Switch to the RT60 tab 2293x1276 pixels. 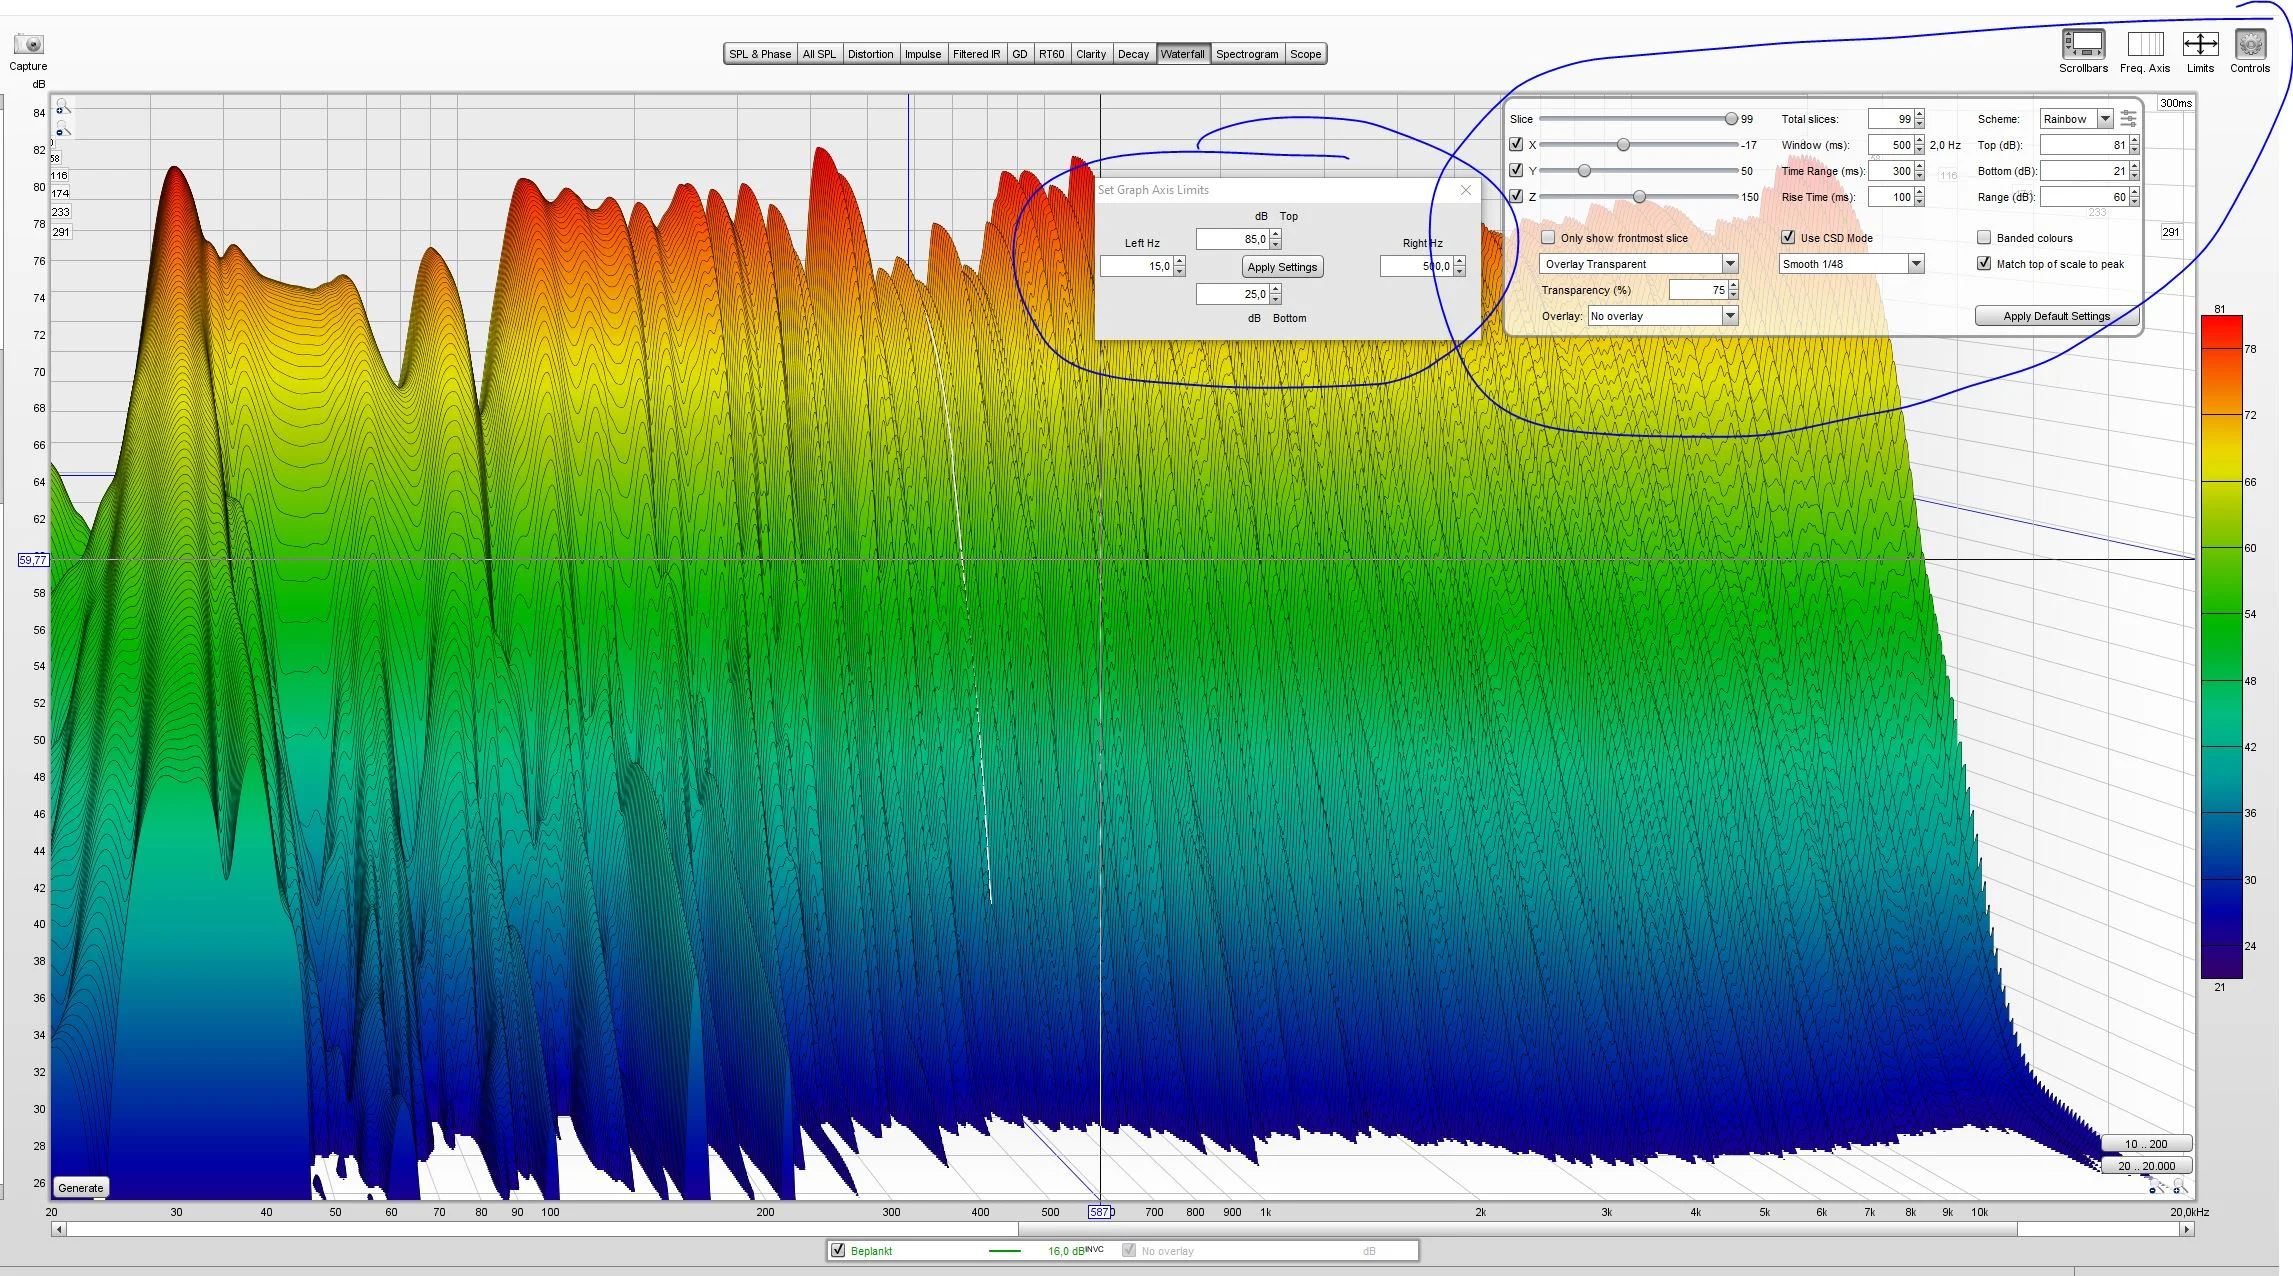coord(1051,54)
